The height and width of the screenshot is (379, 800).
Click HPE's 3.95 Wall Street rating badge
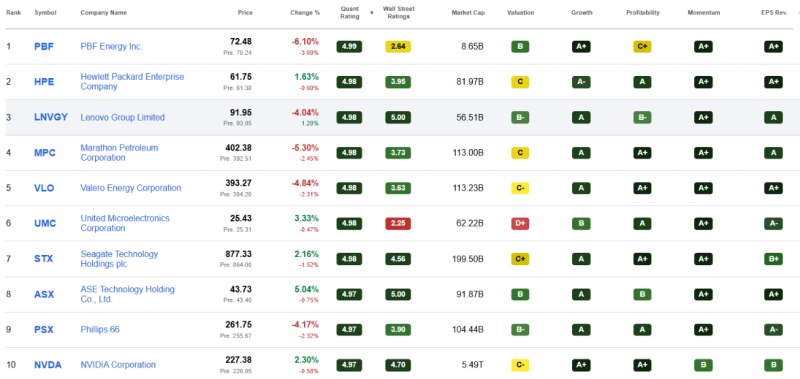tap(398, 82)
